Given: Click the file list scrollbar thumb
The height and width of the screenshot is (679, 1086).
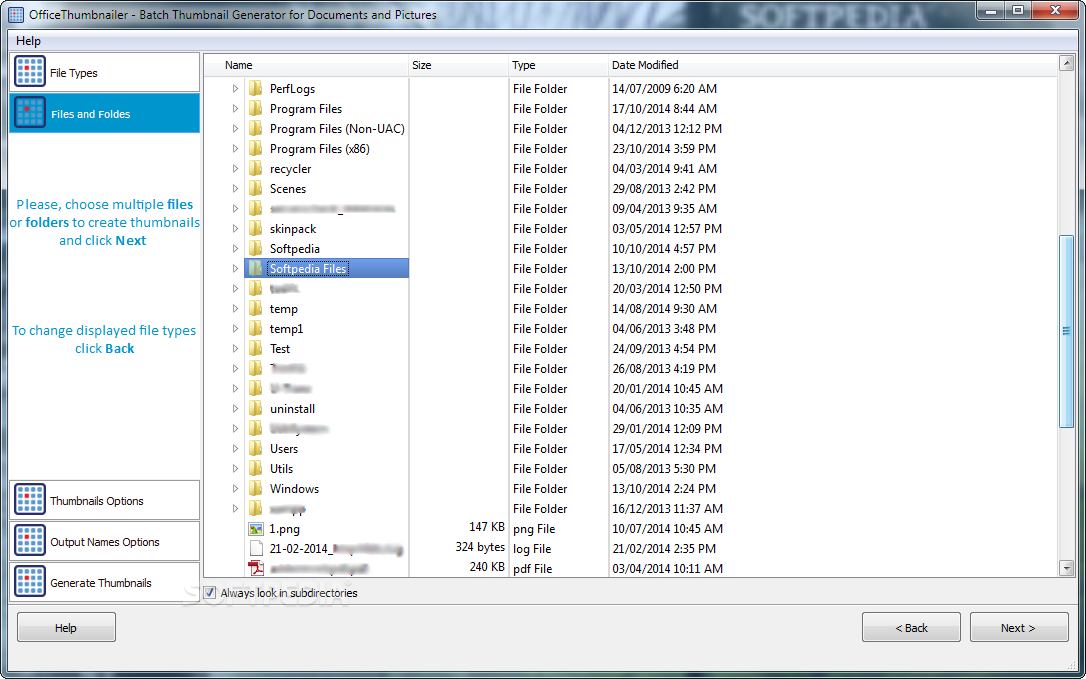Looking at the screenshot, I should point(1066,332).
